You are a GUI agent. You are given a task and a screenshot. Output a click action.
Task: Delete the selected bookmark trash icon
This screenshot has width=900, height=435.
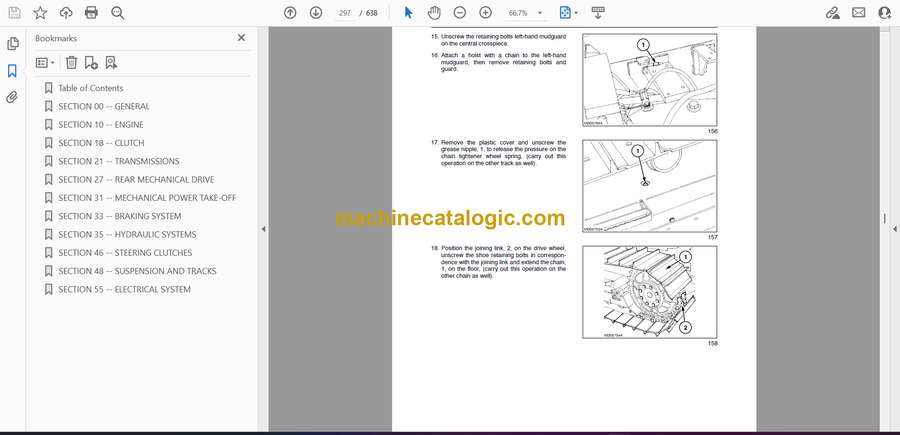tap(71, 63)
